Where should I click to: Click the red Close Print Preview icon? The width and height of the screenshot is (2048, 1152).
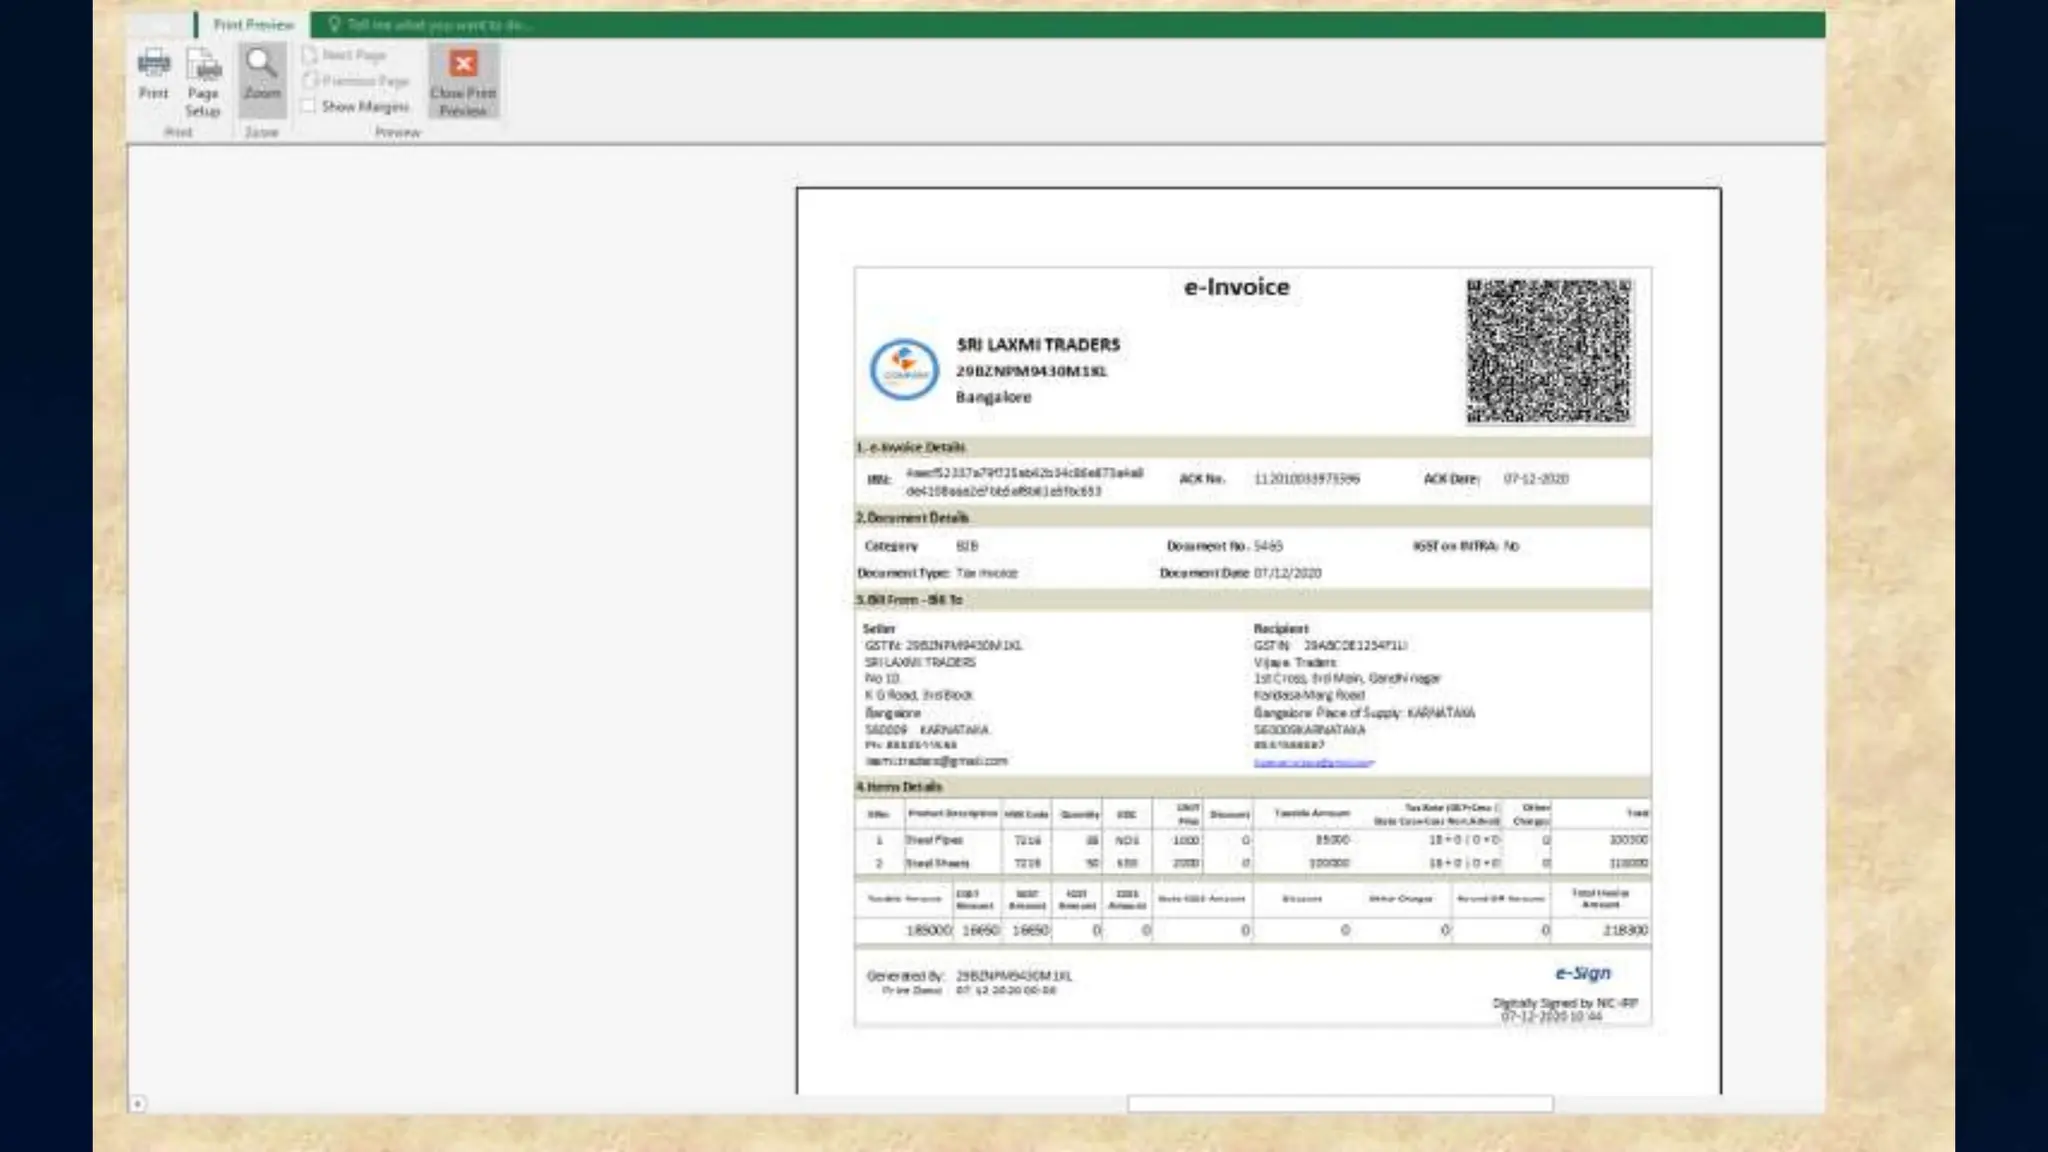tap(463, 65)
